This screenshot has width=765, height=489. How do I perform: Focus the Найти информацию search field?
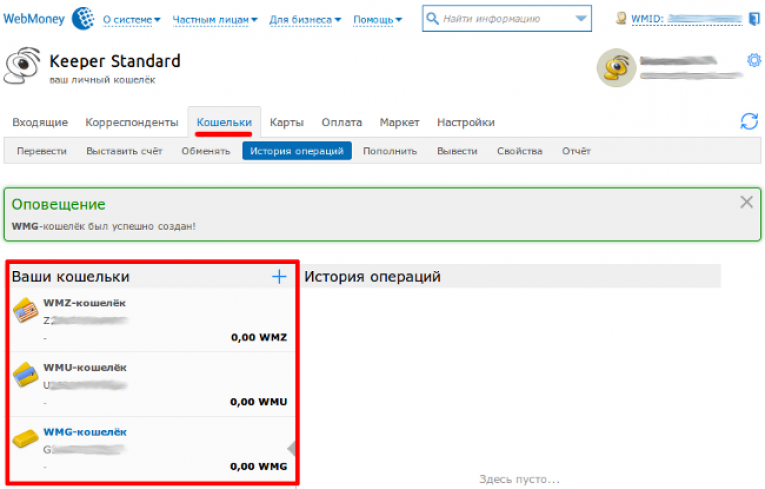tap(506, 19)
